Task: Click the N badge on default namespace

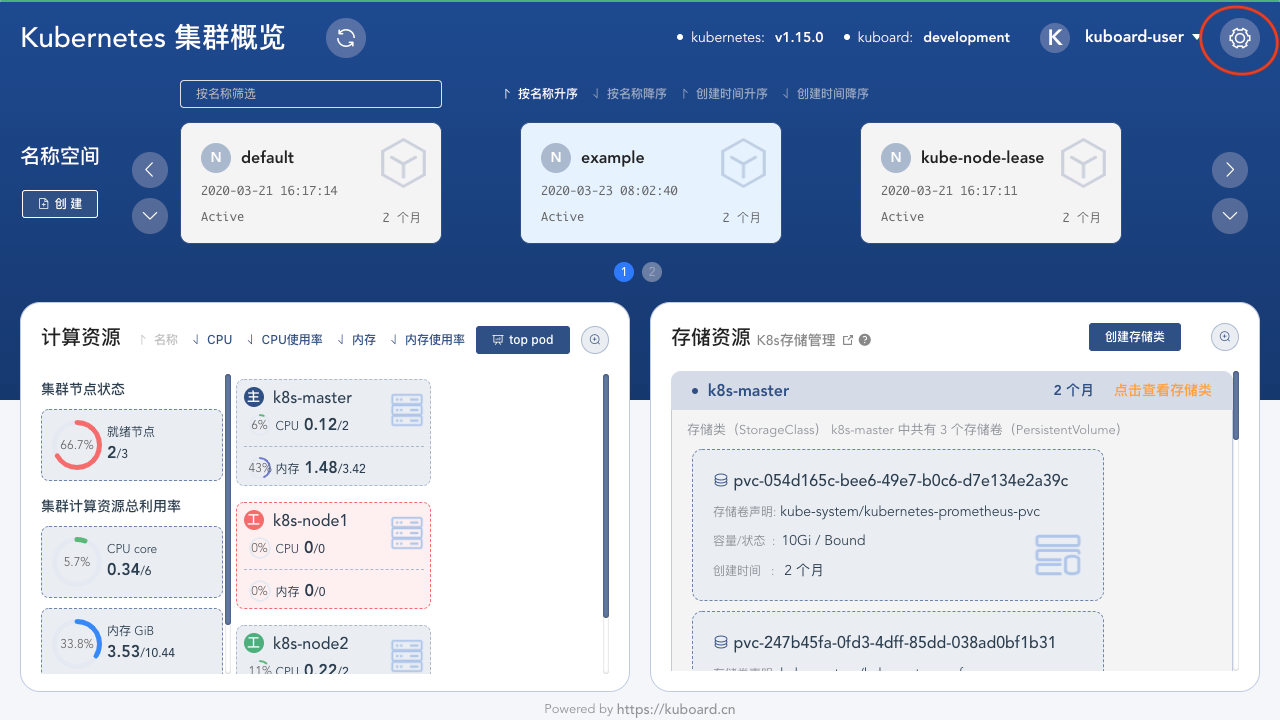Action: click(x=216, y=158)
